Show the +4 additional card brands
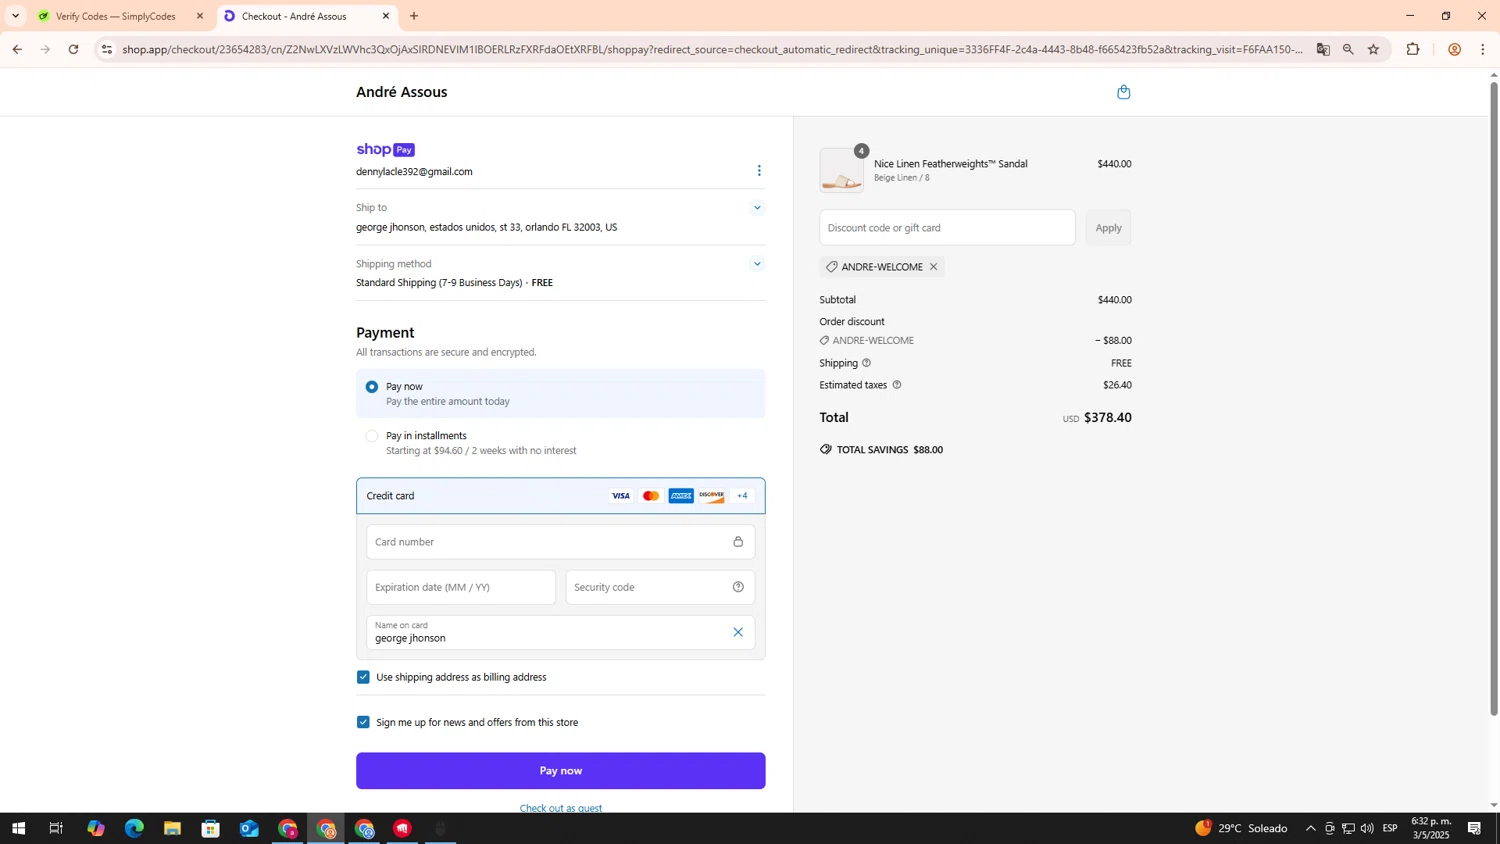Viewport: 1500px width, 844px height. [x=742, y=496]
